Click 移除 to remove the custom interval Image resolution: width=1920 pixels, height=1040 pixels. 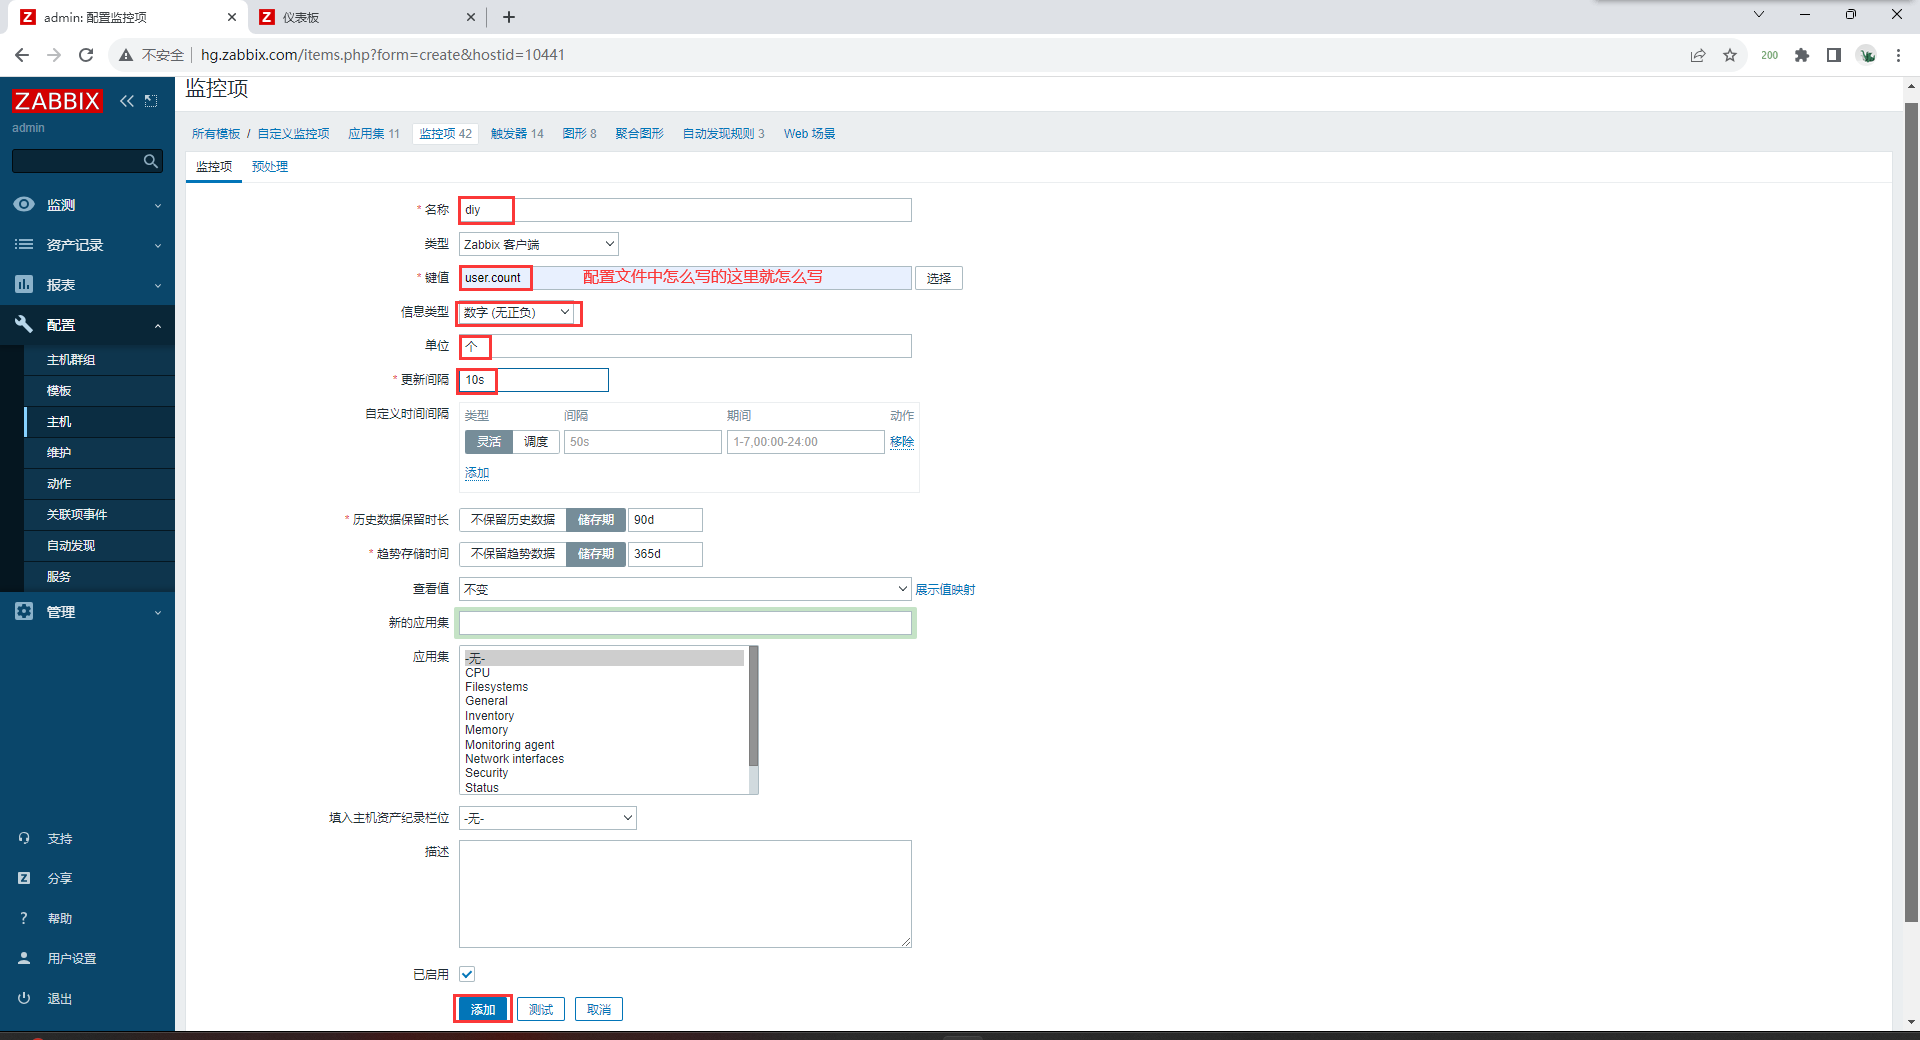coord(902,442)
